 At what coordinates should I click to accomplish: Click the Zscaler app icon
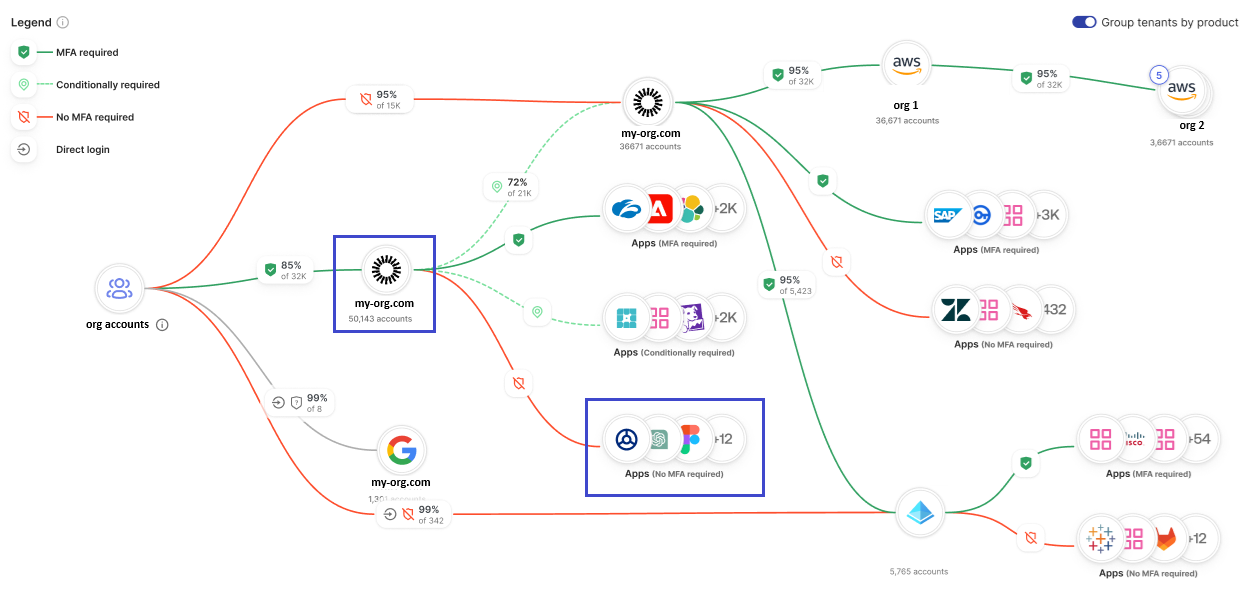tap(628, 208)
